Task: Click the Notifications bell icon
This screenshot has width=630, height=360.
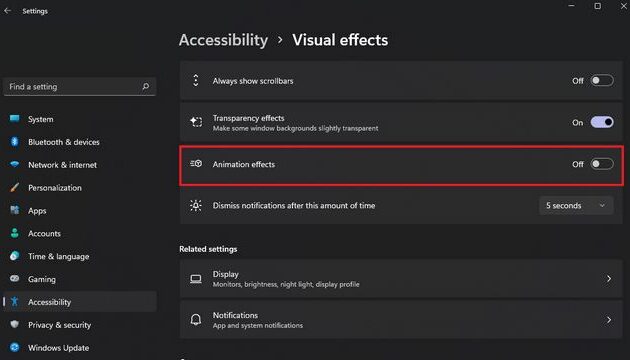Action: (196, 320)
